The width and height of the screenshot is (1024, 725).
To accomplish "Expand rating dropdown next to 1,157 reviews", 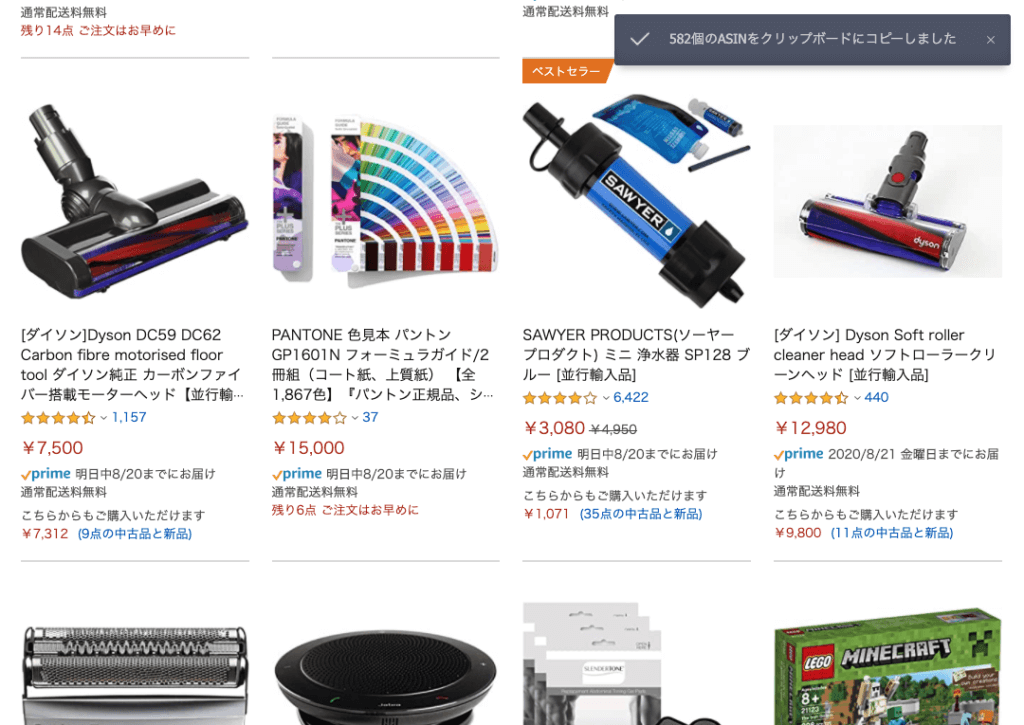I will [x=103, y=418].
